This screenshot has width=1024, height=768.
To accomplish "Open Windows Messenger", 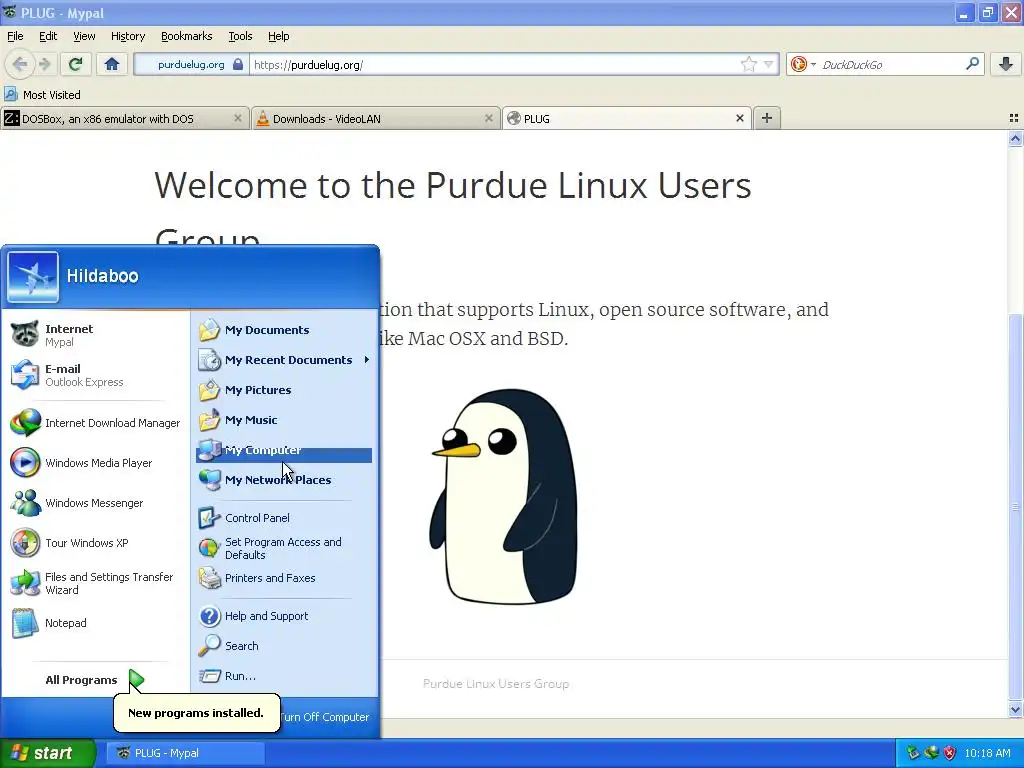I will (95, 503).
